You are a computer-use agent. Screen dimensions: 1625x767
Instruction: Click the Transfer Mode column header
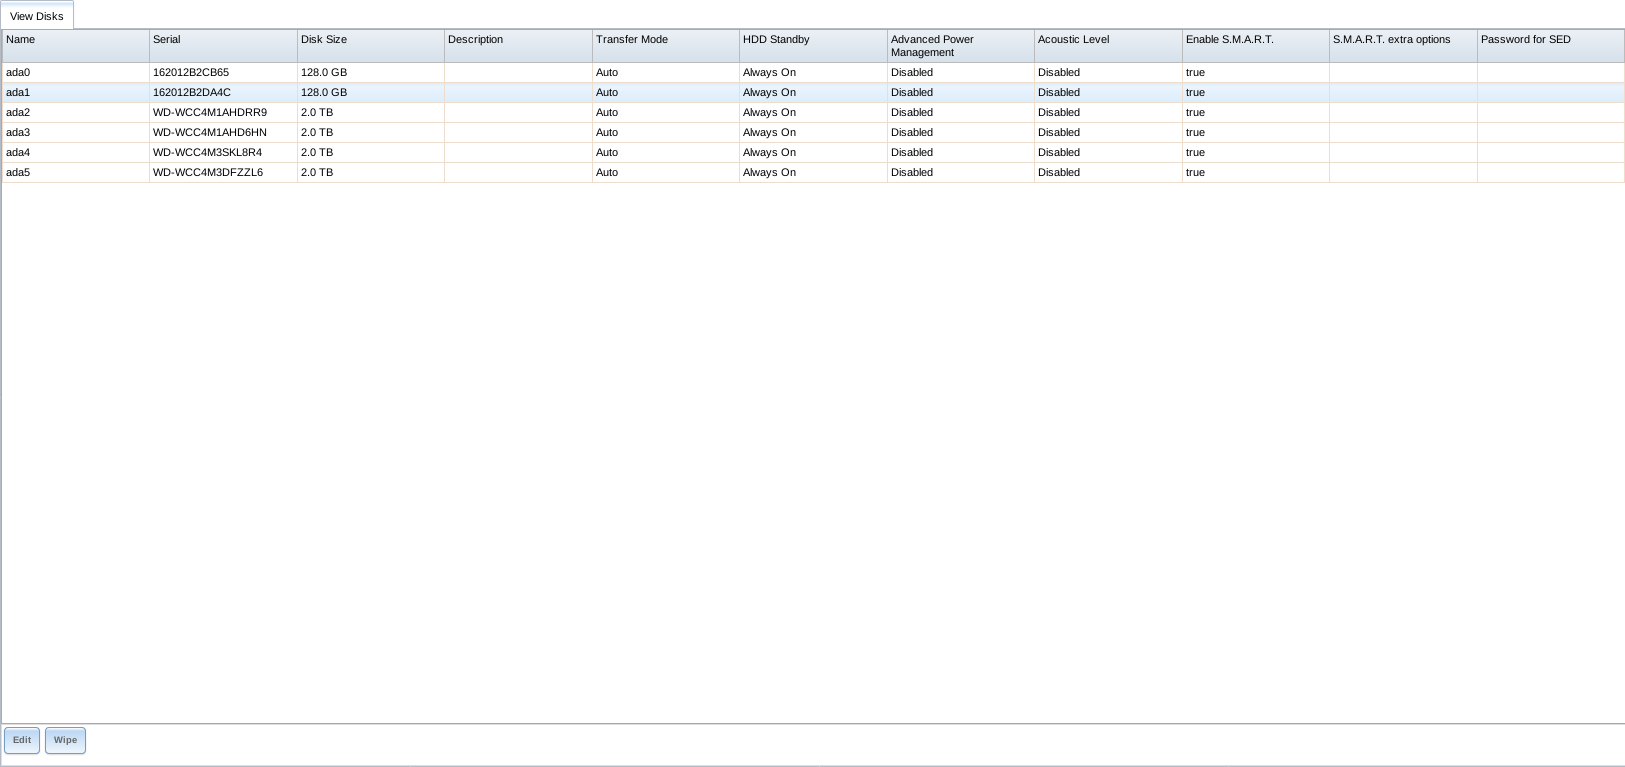point(665,46)
